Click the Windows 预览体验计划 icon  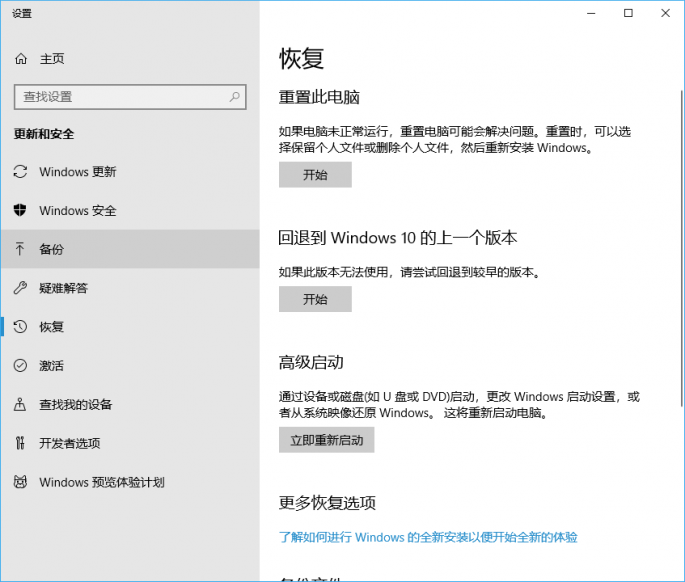(21, 482)
